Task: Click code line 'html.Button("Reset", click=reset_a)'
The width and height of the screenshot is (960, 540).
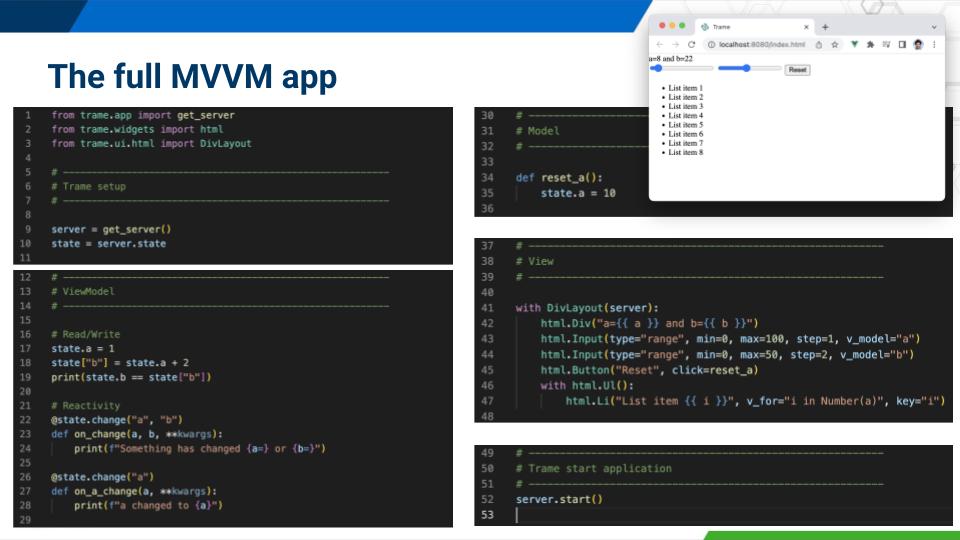Action: pyautogui.click(x=650, y=370)
